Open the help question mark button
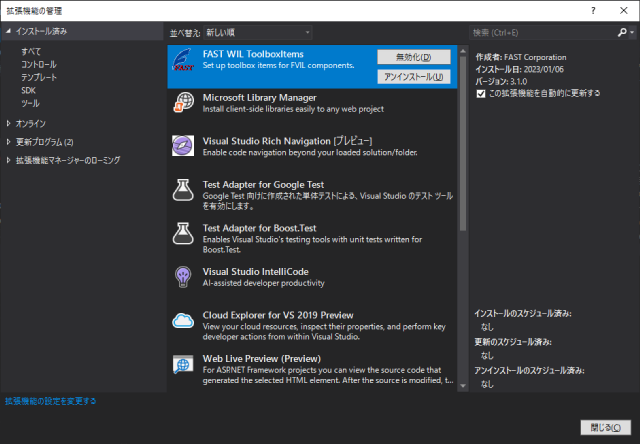The image size is (640, 444). click(593, 11)
